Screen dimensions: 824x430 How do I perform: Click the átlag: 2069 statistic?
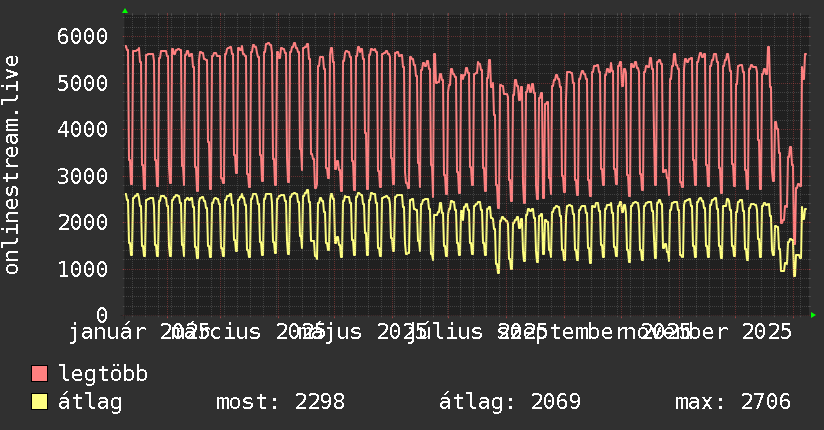click(510, 402)
